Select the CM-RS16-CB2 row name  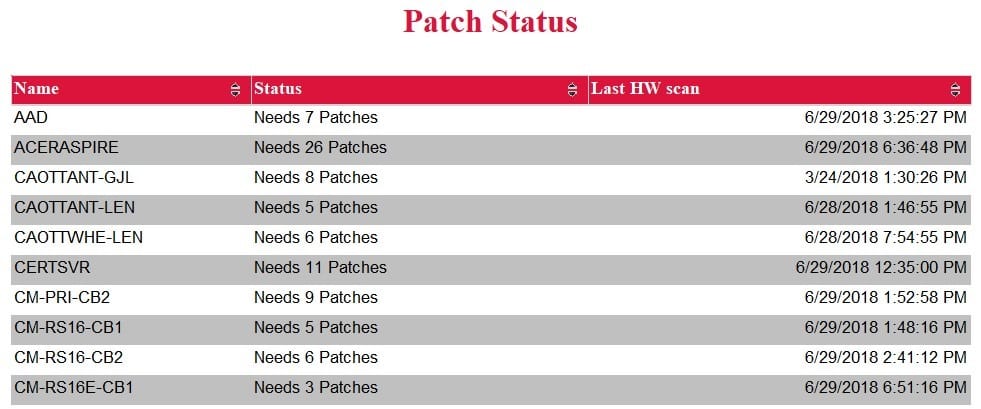coord(68,358)
